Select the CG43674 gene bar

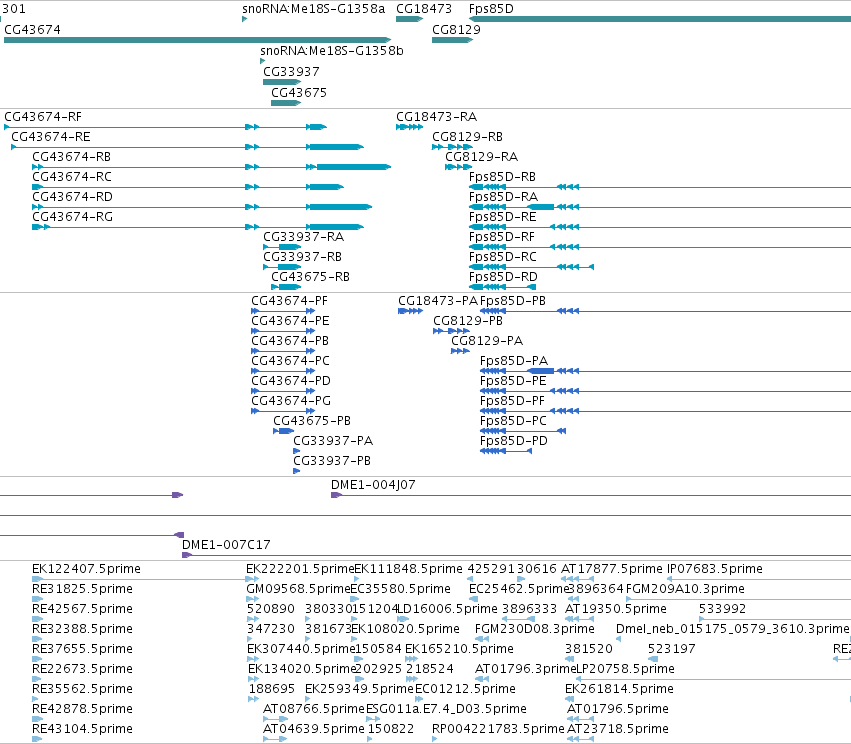tap(198, 40)
